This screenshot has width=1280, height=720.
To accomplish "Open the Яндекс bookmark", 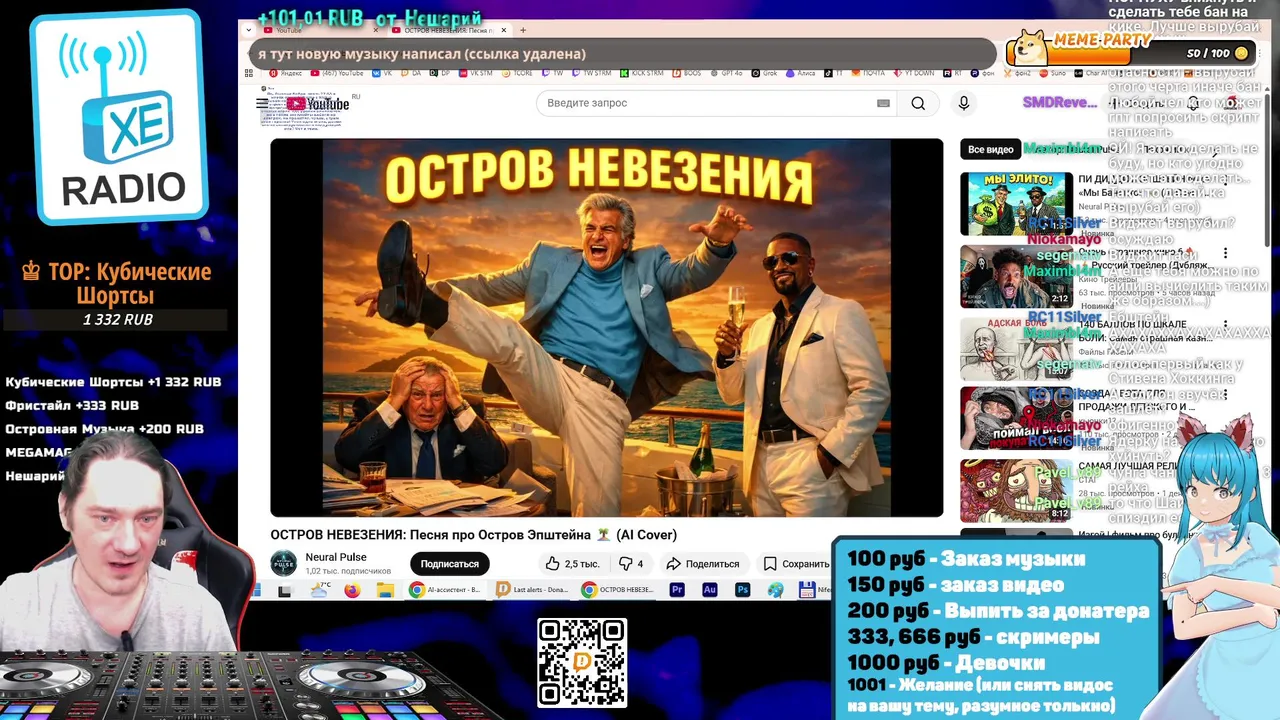I will (x=285, y=73).
